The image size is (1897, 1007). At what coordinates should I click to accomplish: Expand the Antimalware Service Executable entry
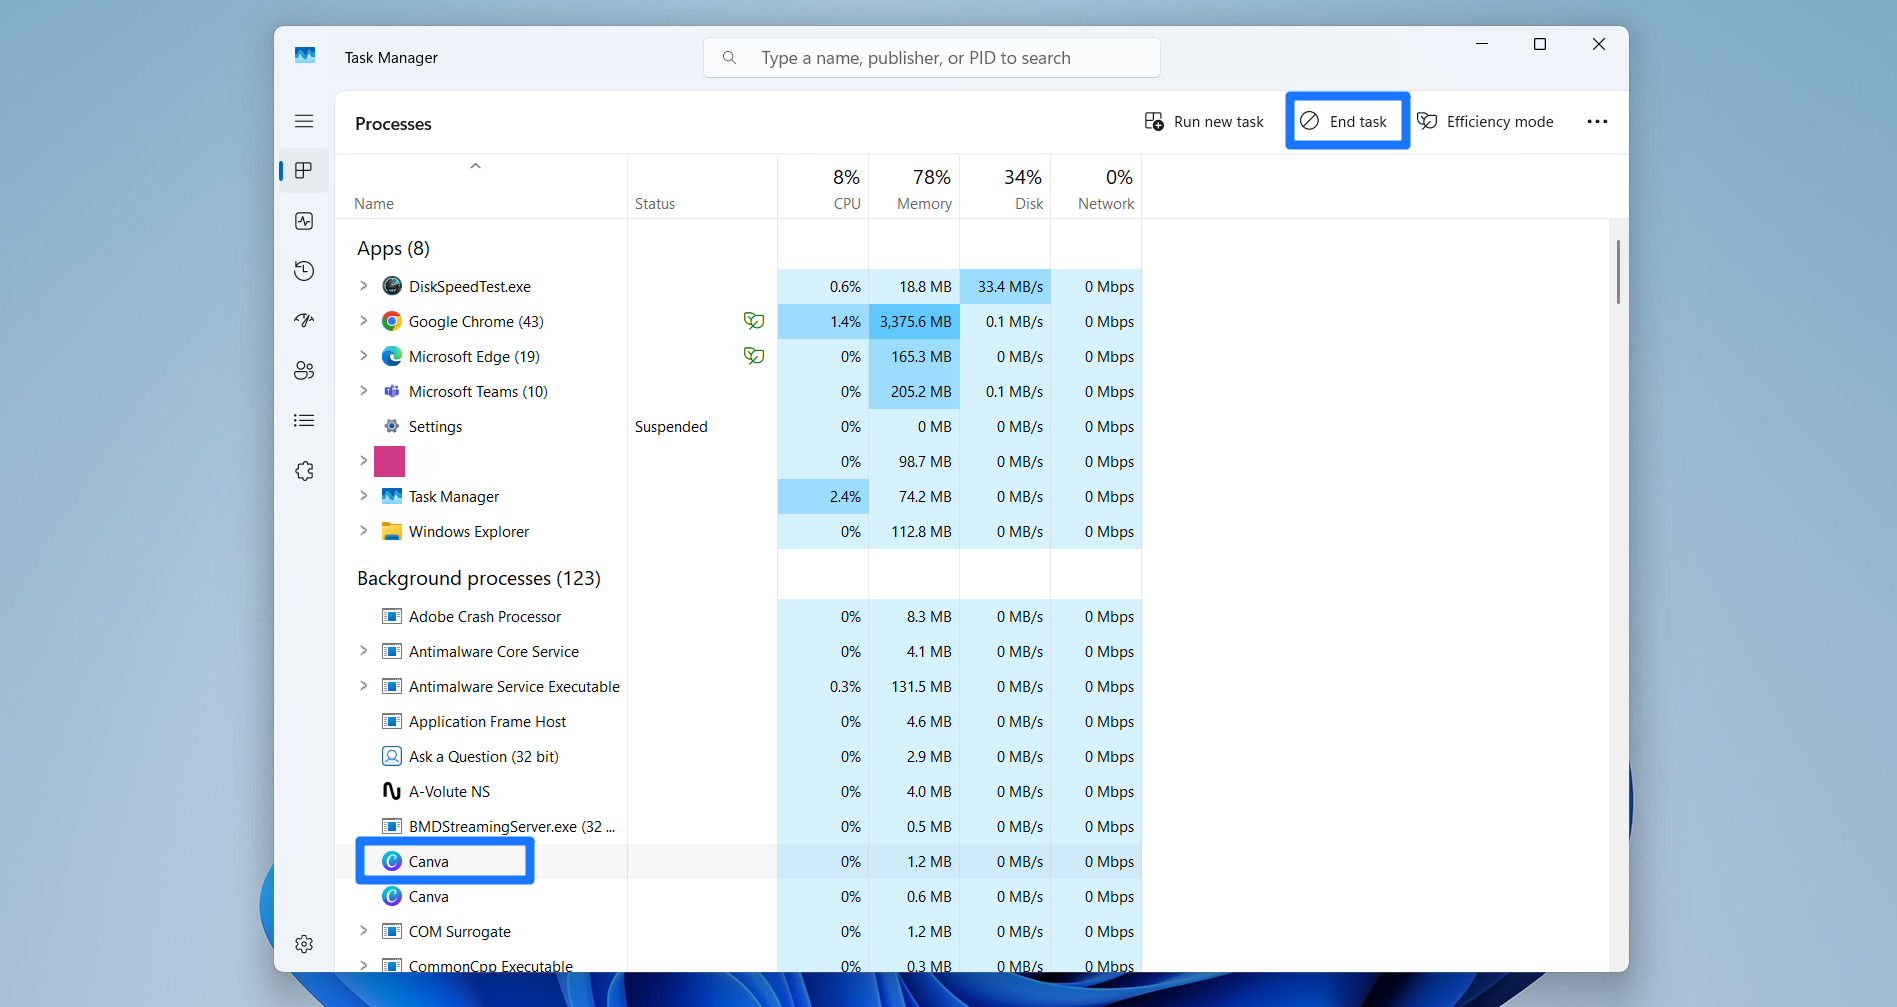[x=363, y=686]
